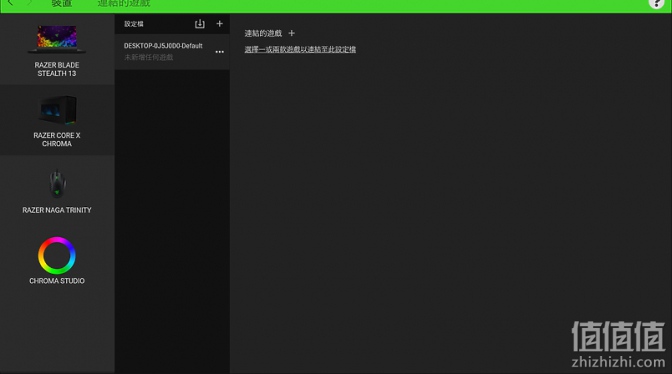Switch to the 裝置 tab
672x374 pixels.
tap(62, 3)
